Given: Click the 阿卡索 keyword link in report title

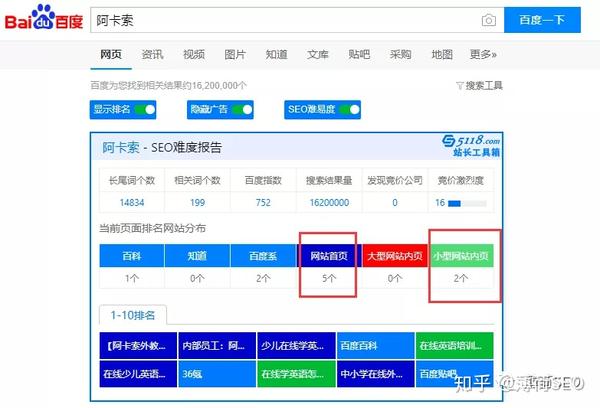Looking at the screenshot, I should [121, 147].
